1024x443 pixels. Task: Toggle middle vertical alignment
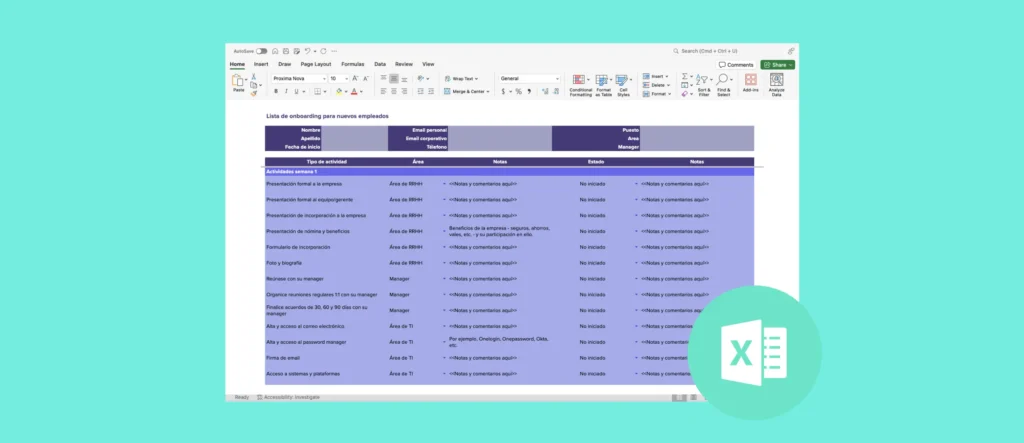tap(394, 78)
